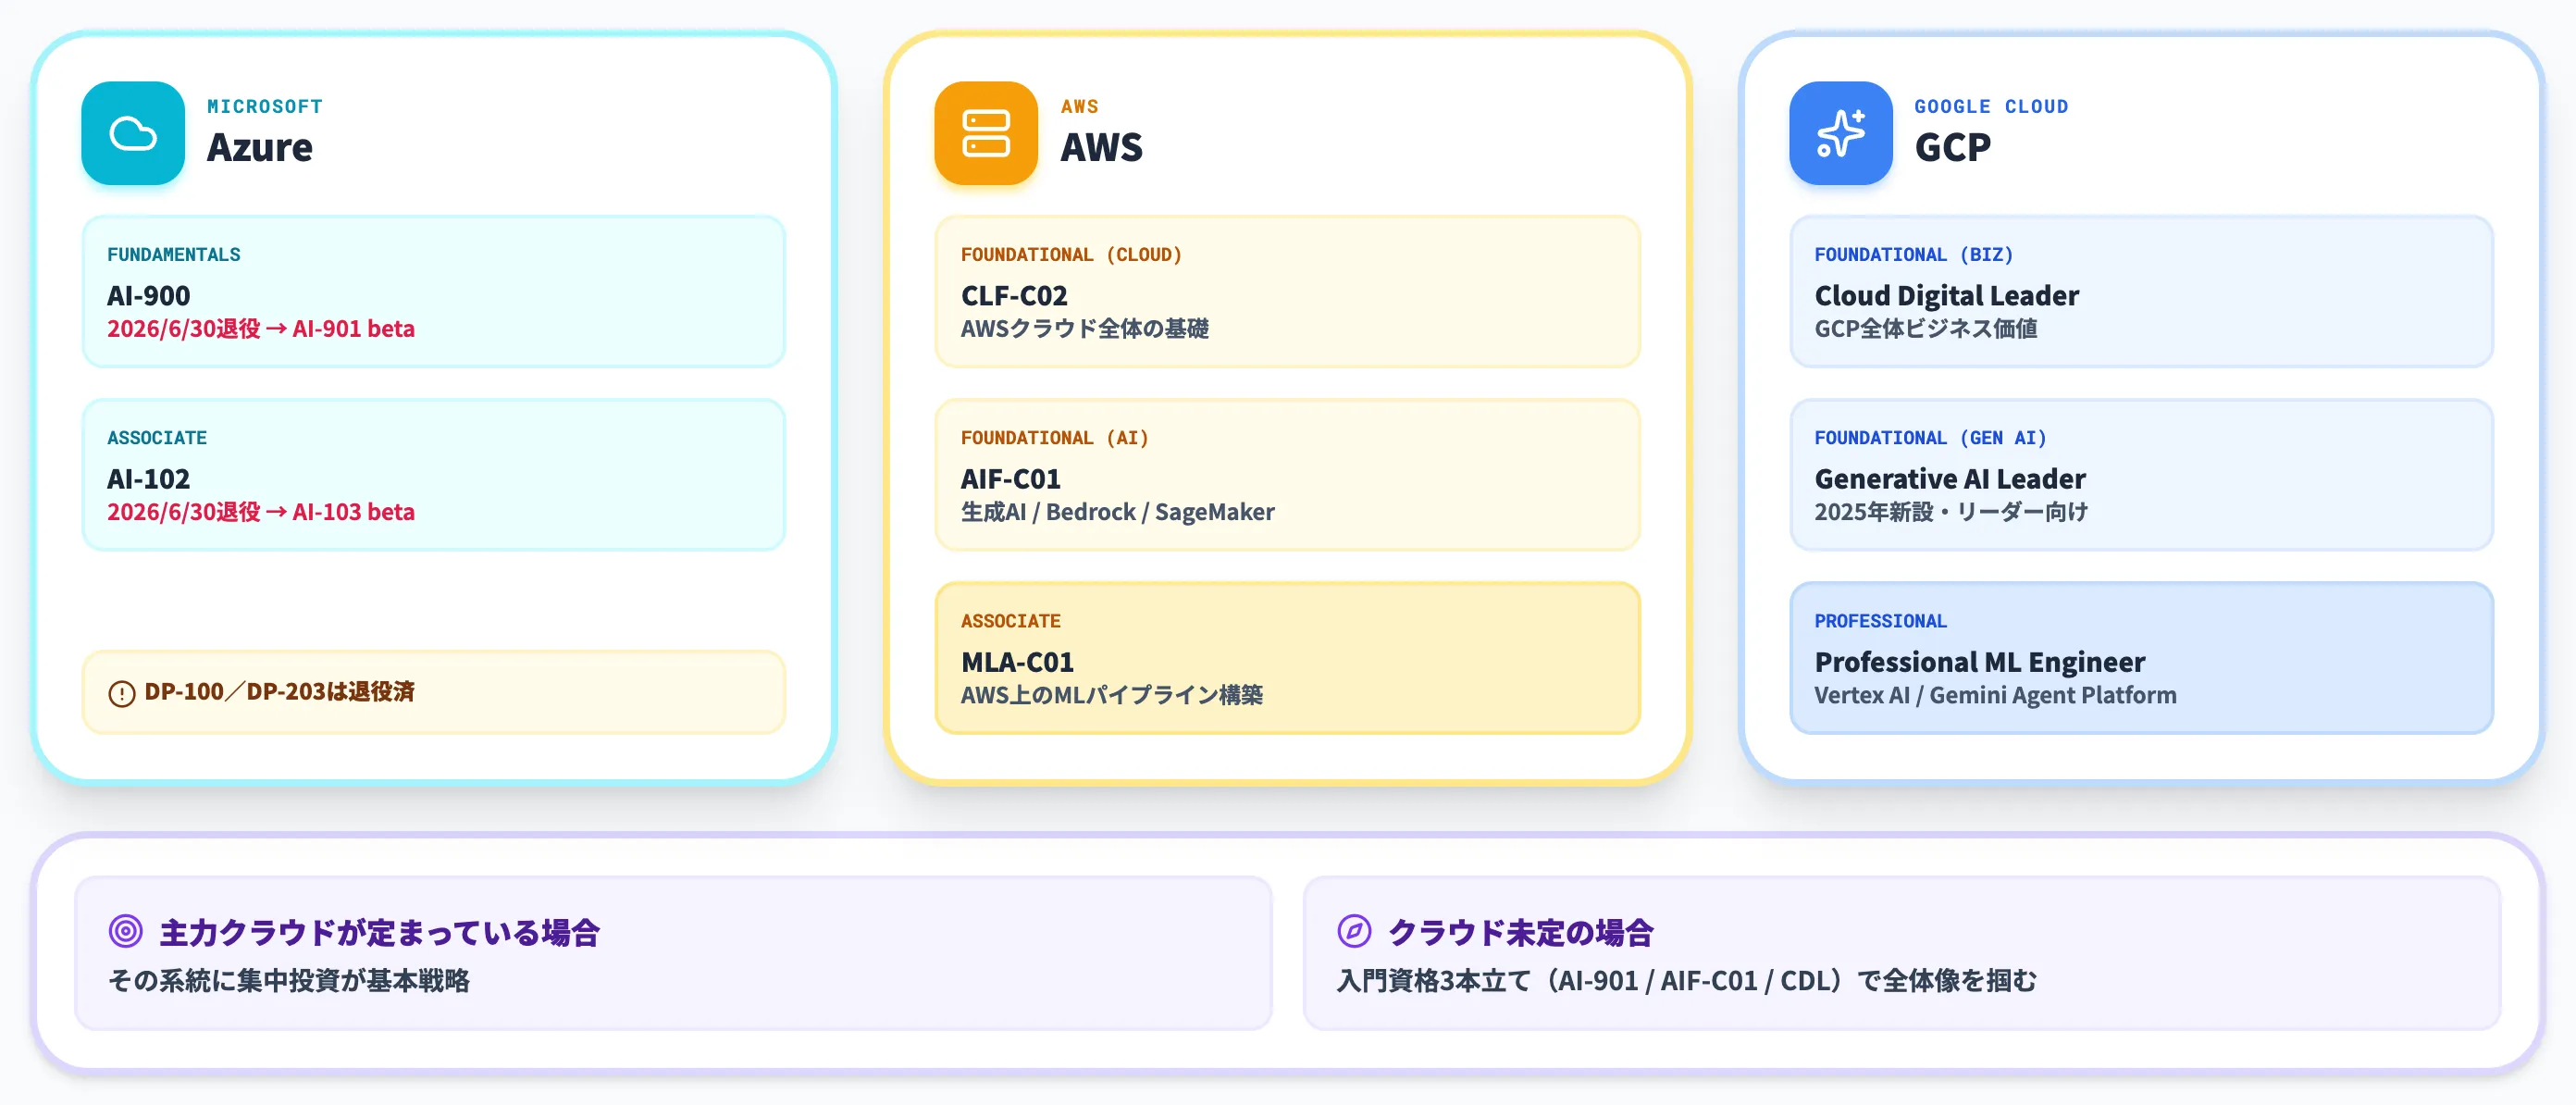This screenshot has width=2576, height=1105.
Task: Click the compass icon beside クラウド未定の場合
Action: 1354,931
